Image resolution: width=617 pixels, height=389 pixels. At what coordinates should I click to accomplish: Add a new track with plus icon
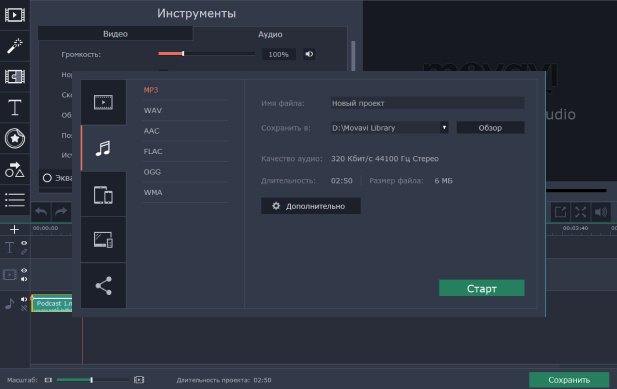coord(14,229)
